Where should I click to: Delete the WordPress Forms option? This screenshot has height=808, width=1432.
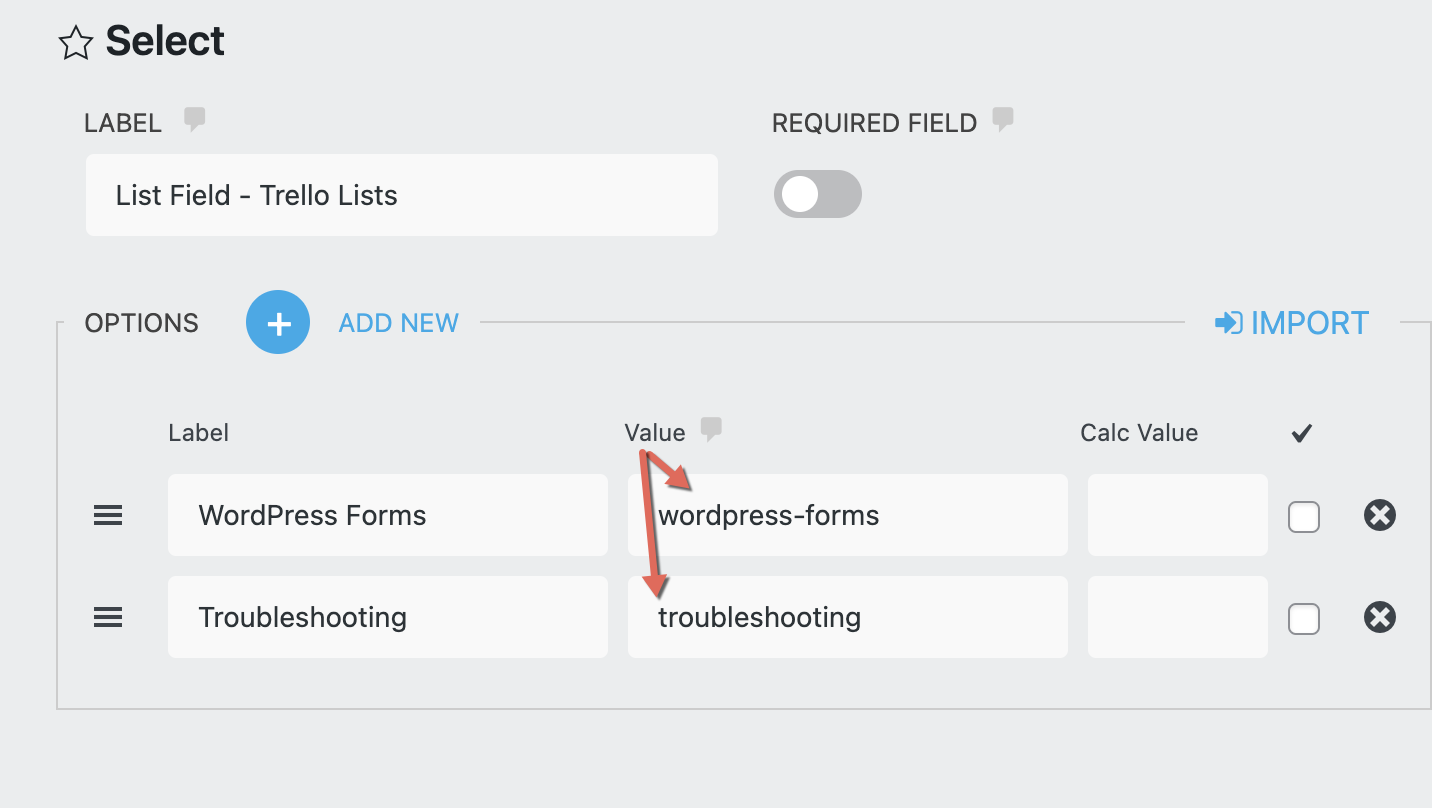tap(1379, 516)
